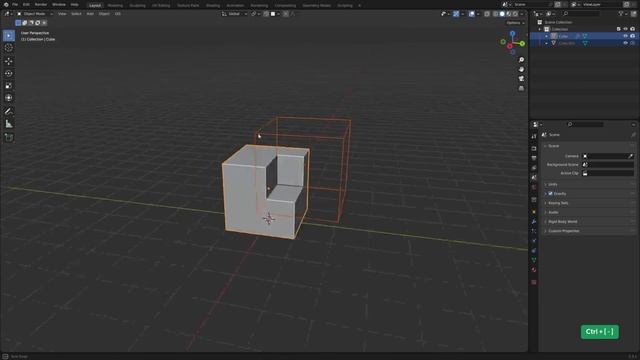Open the Render properties tab icon

click(x=534, y=149)
